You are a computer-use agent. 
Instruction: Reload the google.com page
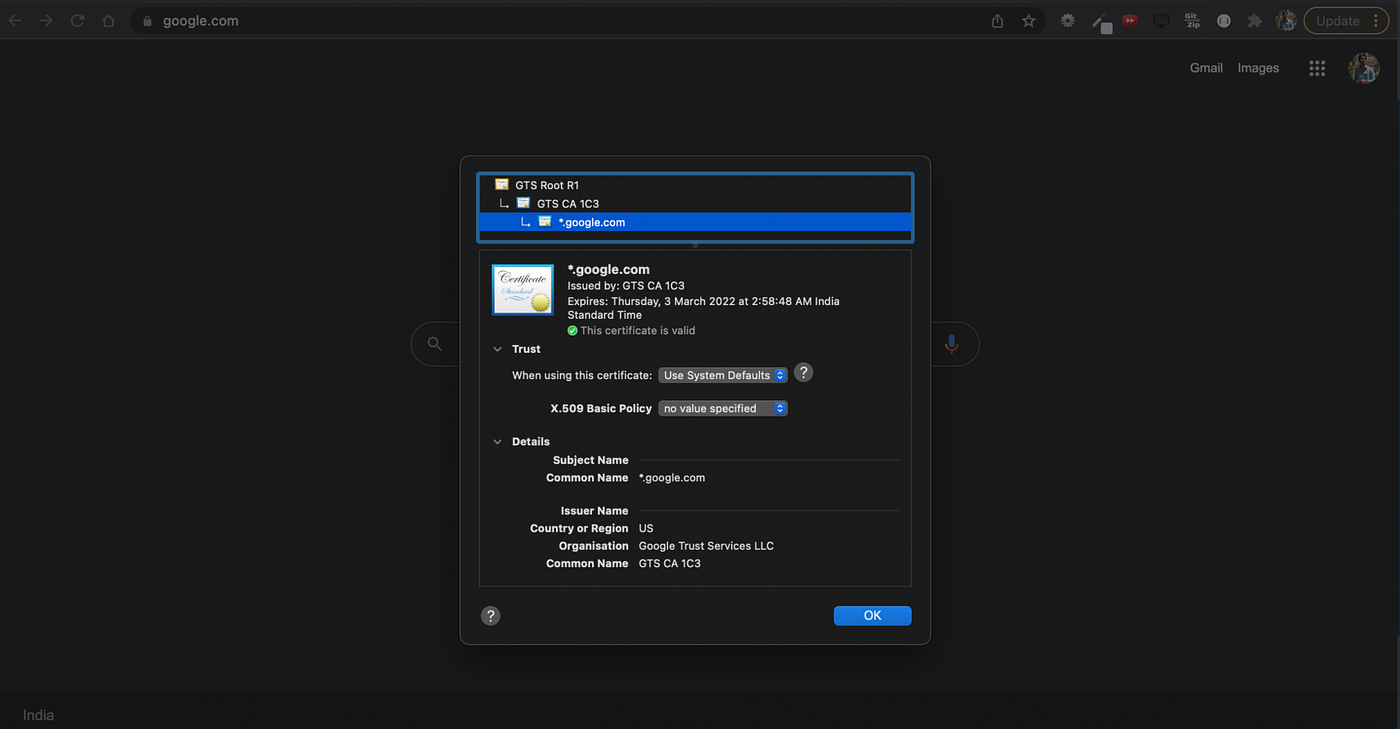tap(77, 20)
